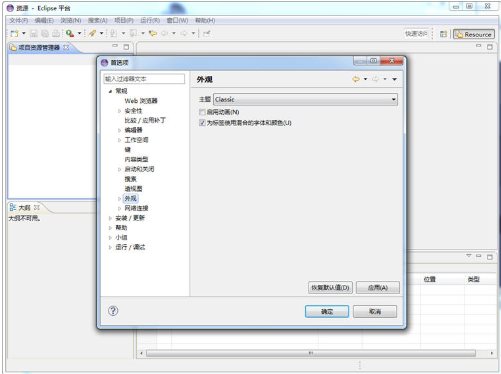Image resolution: width=501 pixels, height=374 pixels.
Task: Expand the 安装 / 更新 tree node
Action: 110,218
